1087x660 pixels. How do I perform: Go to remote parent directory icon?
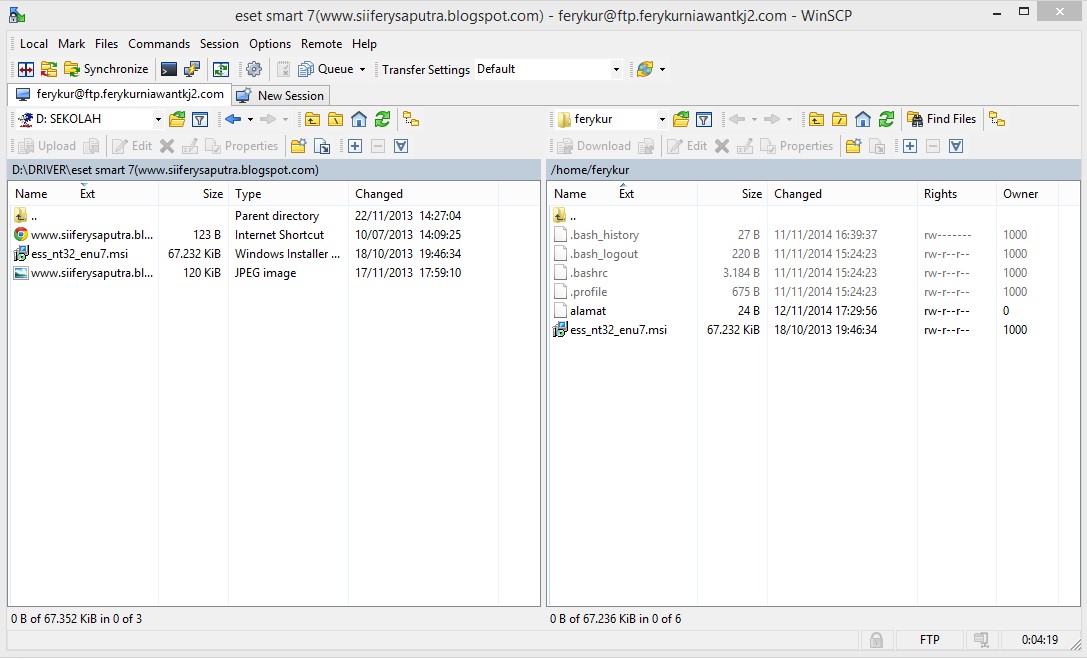click(x=816, y=119)
